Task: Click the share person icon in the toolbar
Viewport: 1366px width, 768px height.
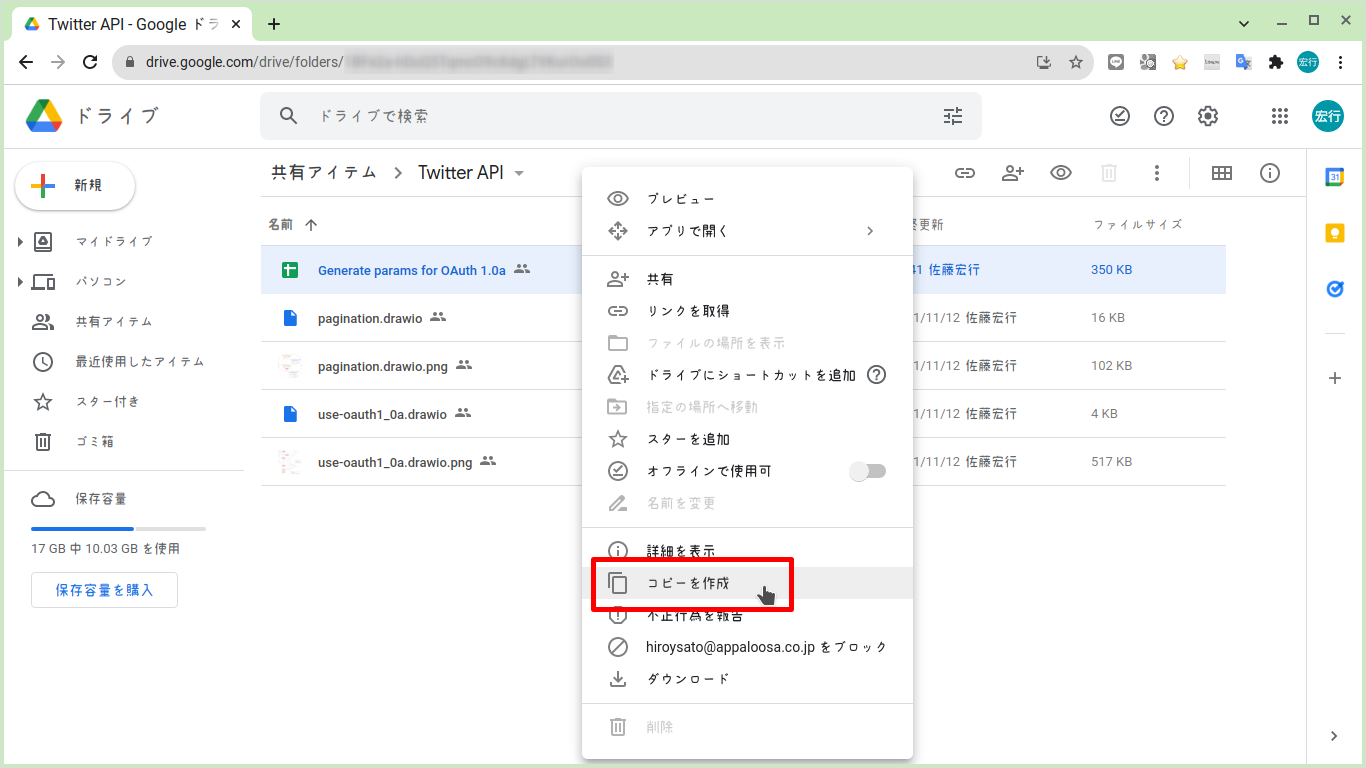Action: pos(1012,173)
